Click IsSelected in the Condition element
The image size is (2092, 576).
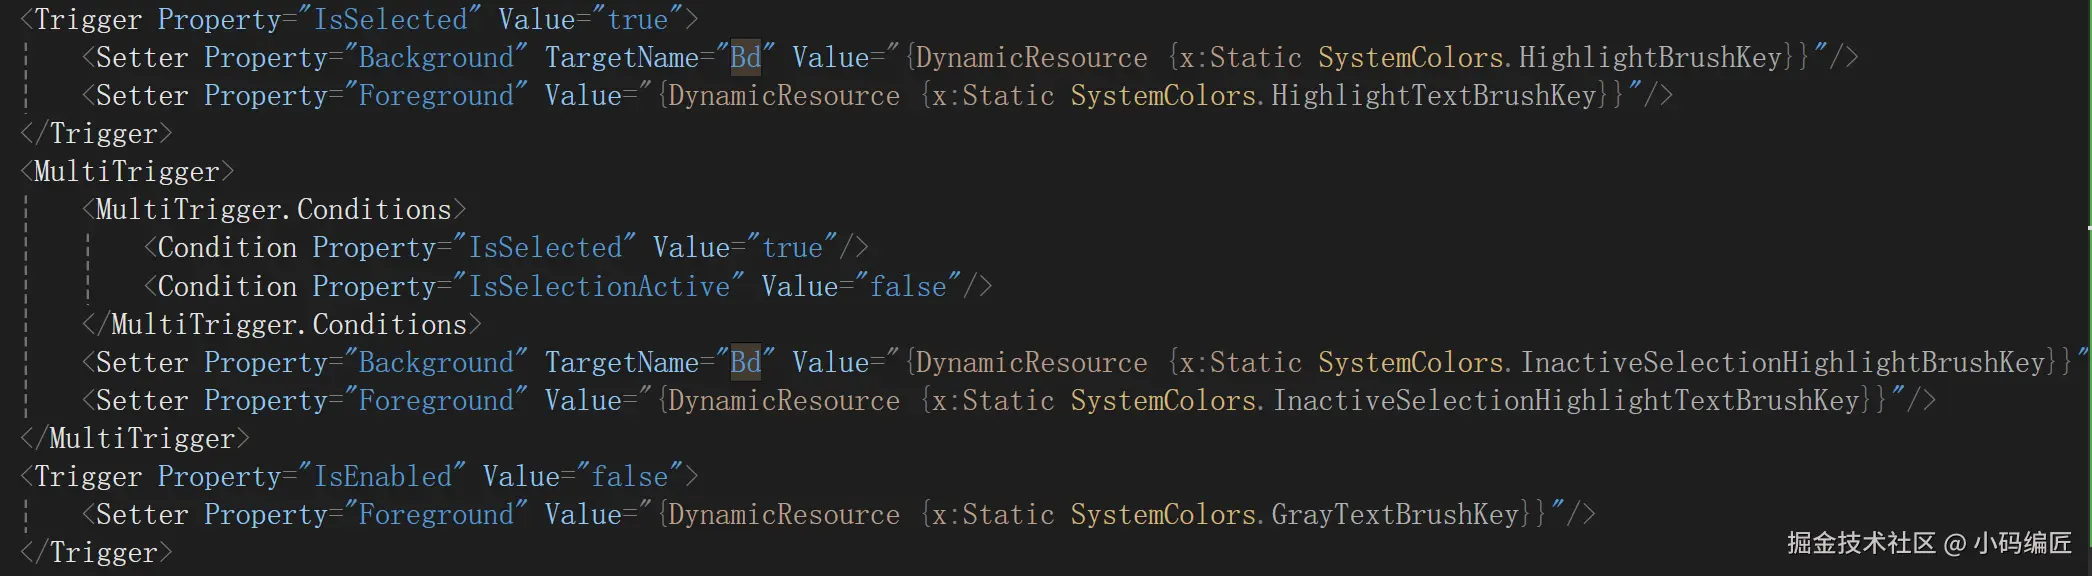(x=544, y=248)
